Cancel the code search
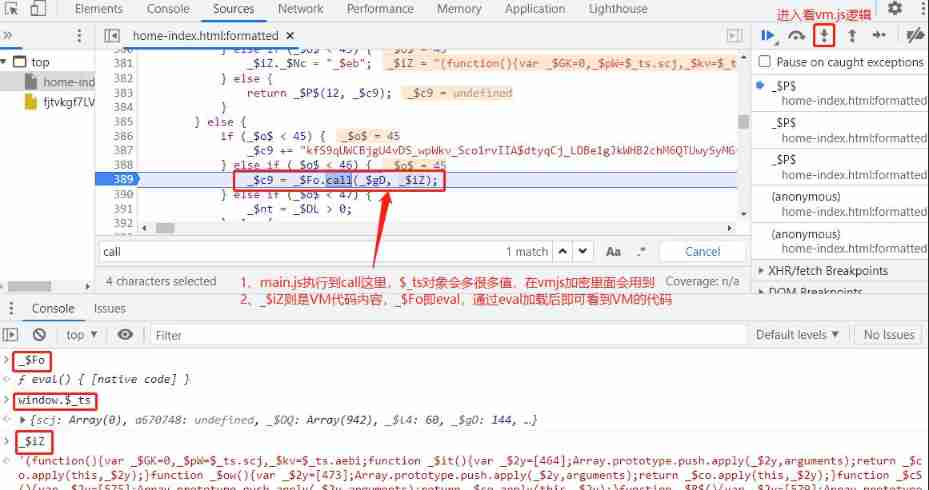This screenshot has width=929, height=490. click(x=703, y=252)
